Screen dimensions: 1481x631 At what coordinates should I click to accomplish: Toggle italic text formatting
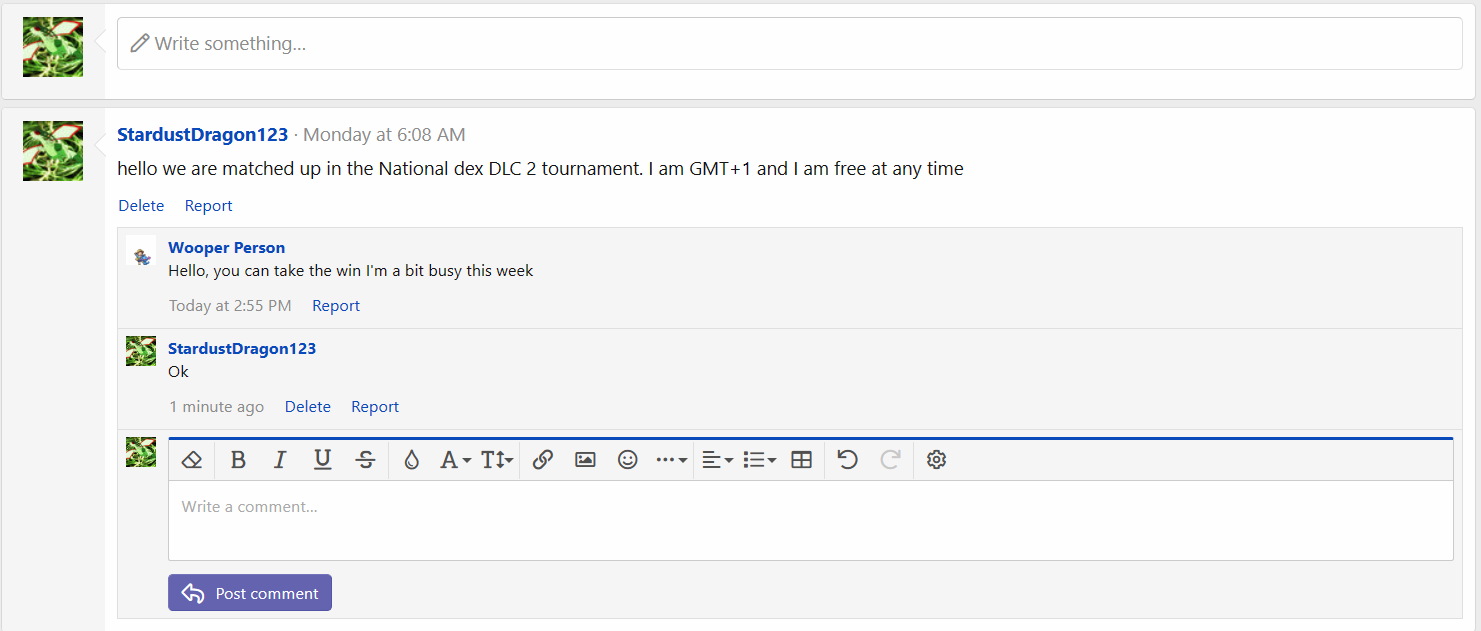280,460
